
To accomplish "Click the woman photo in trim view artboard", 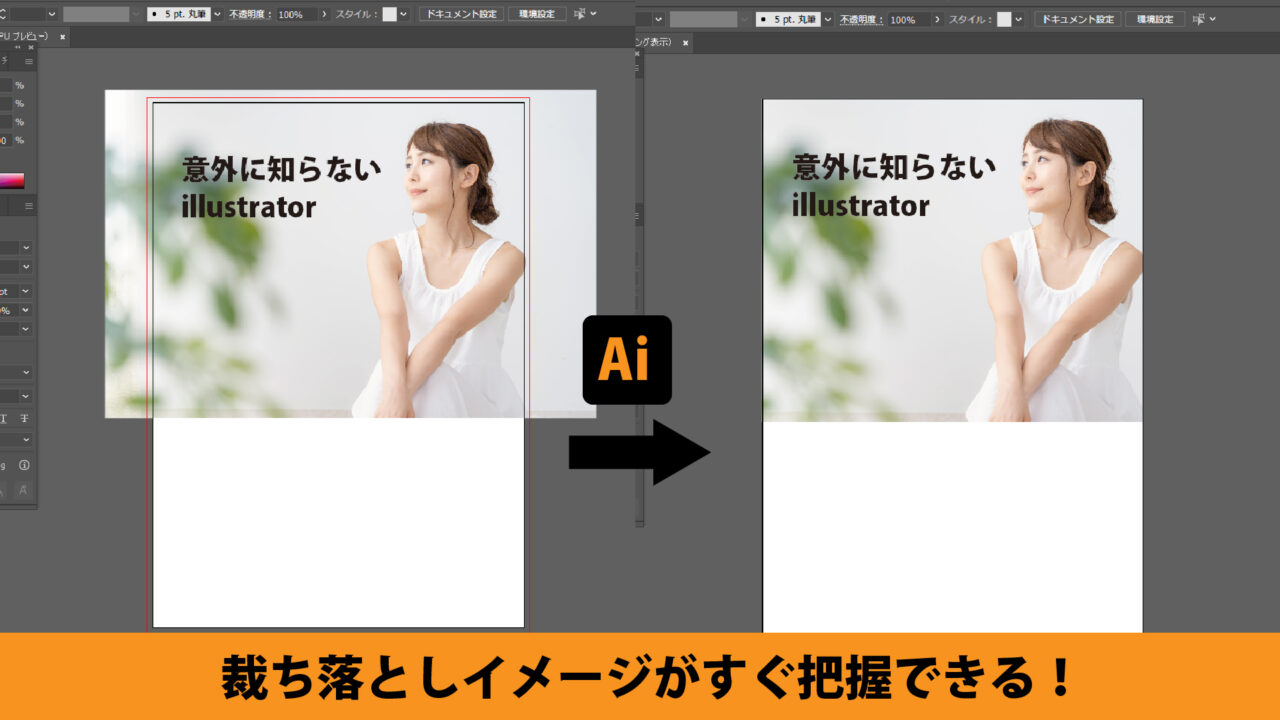I will pos(952,261).
